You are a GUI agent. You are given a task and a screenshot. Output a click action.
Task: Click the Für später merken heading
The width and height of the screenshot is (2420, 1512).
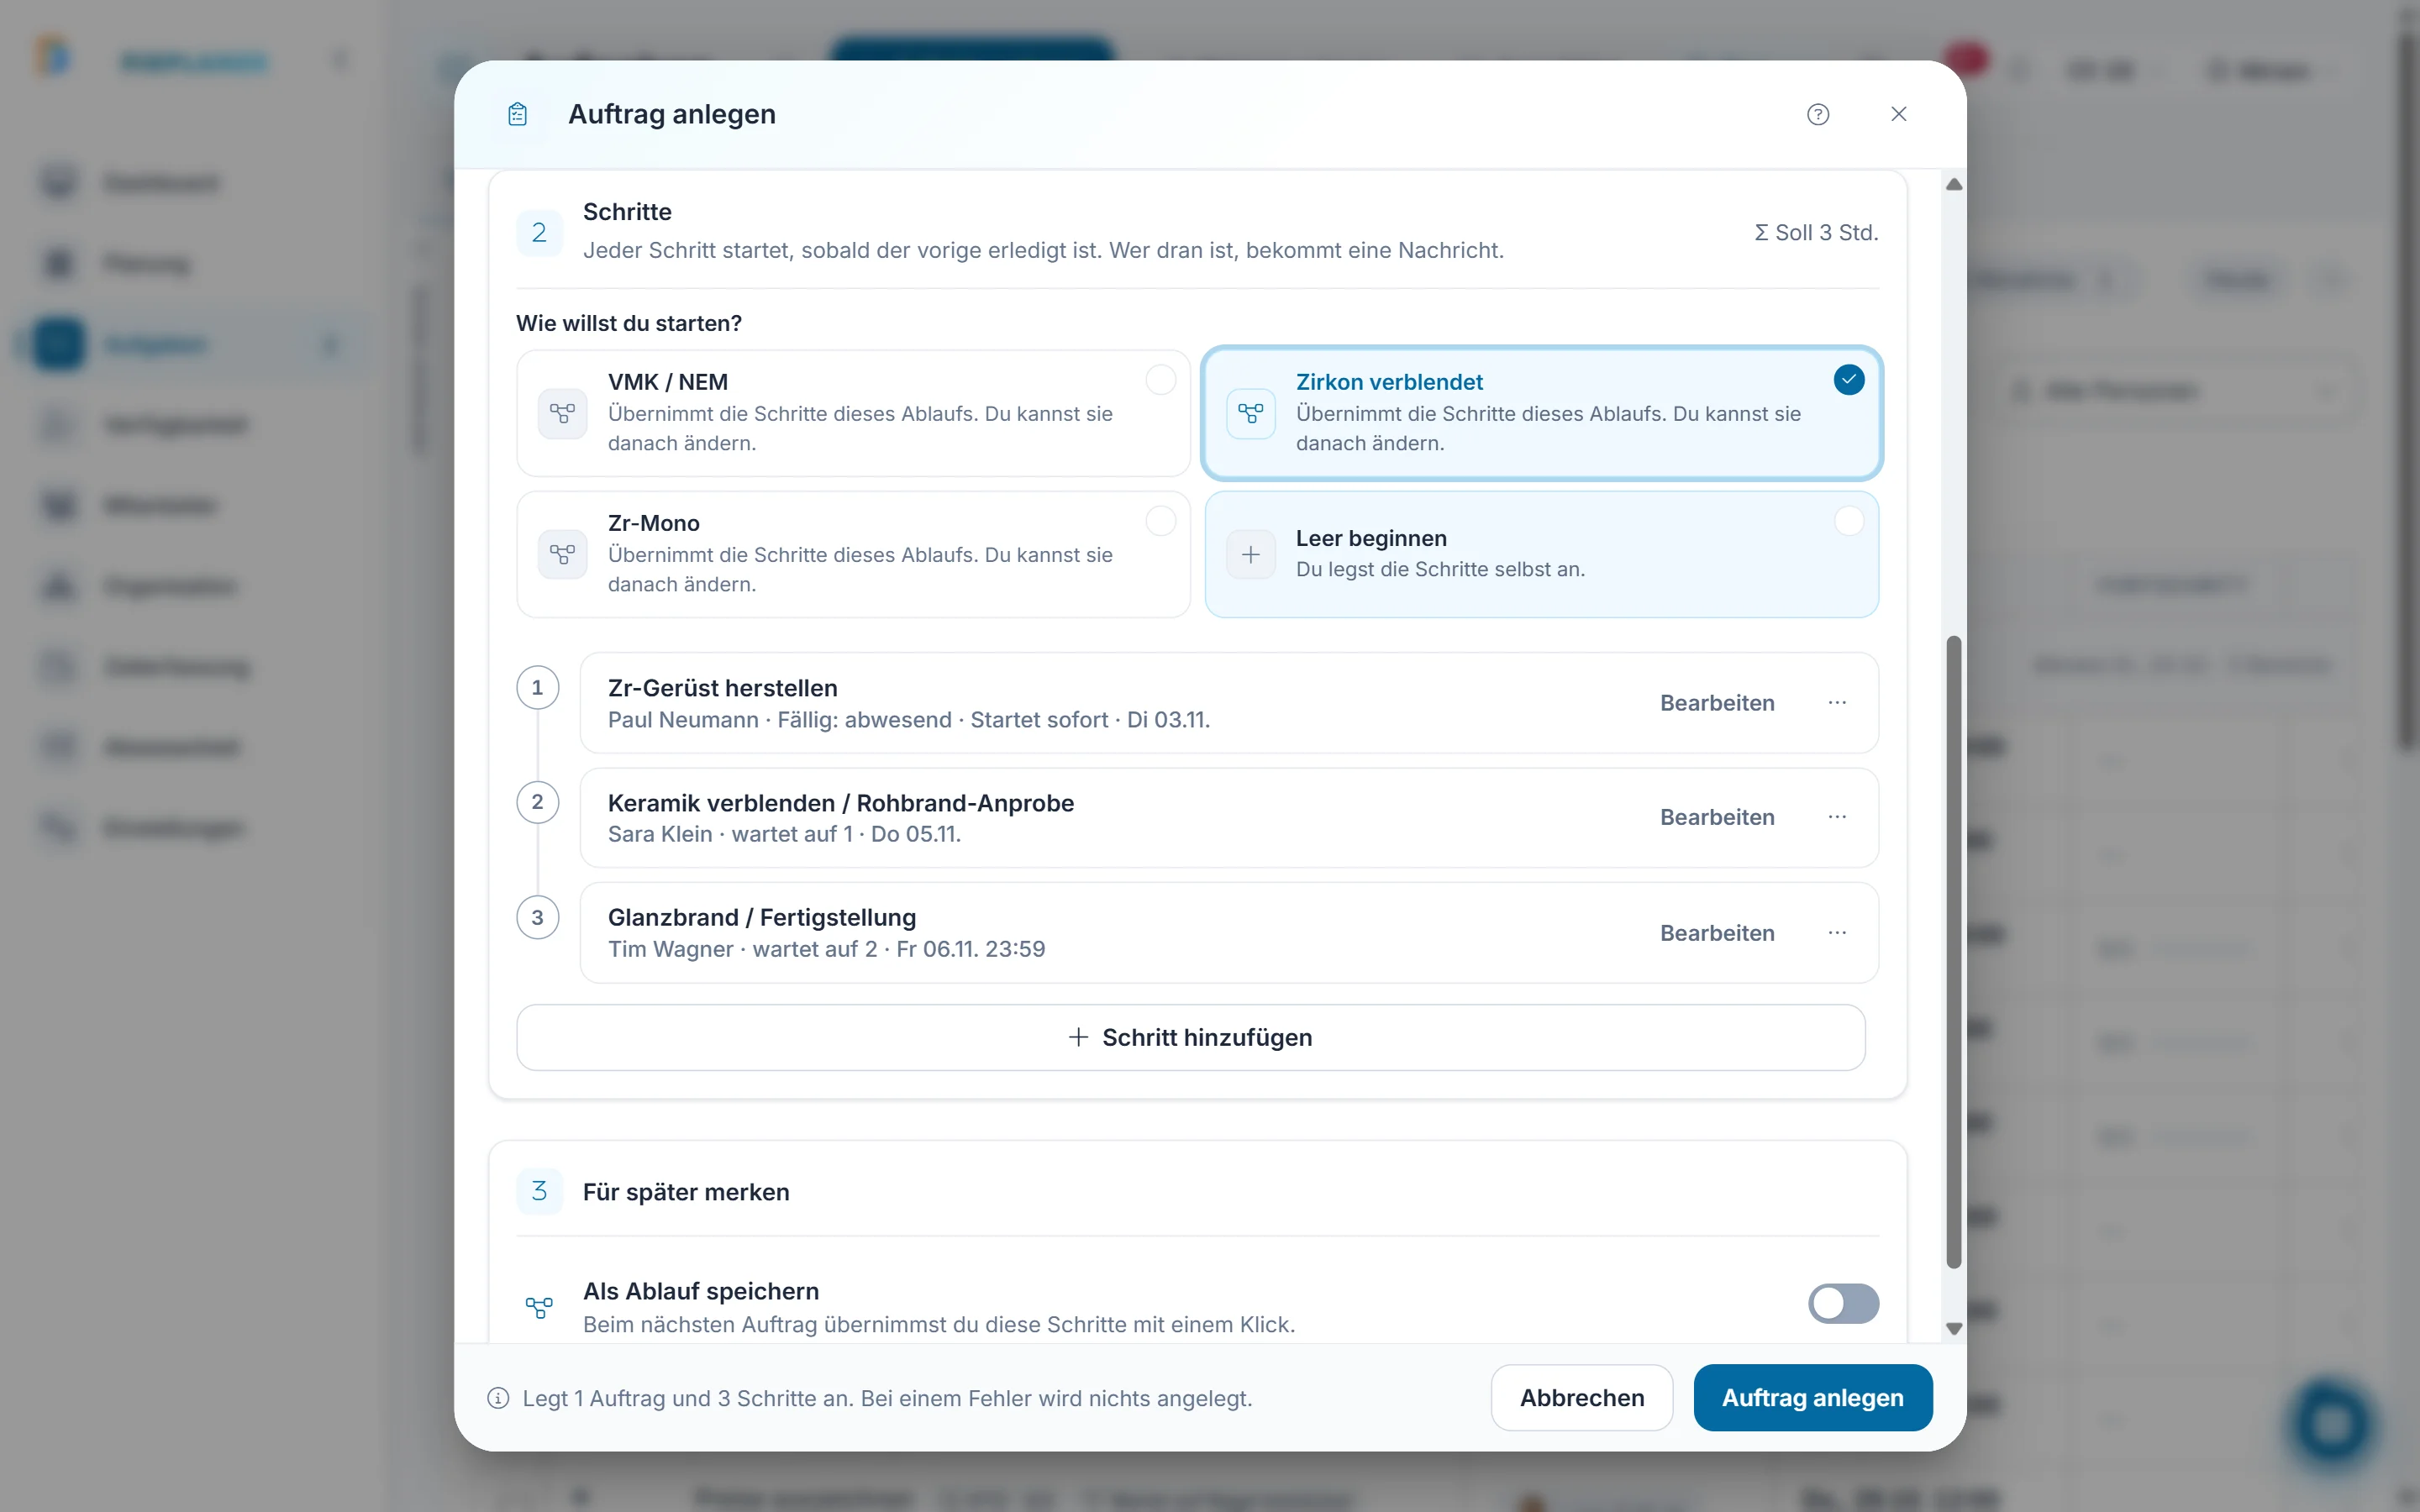point(686,1192)
